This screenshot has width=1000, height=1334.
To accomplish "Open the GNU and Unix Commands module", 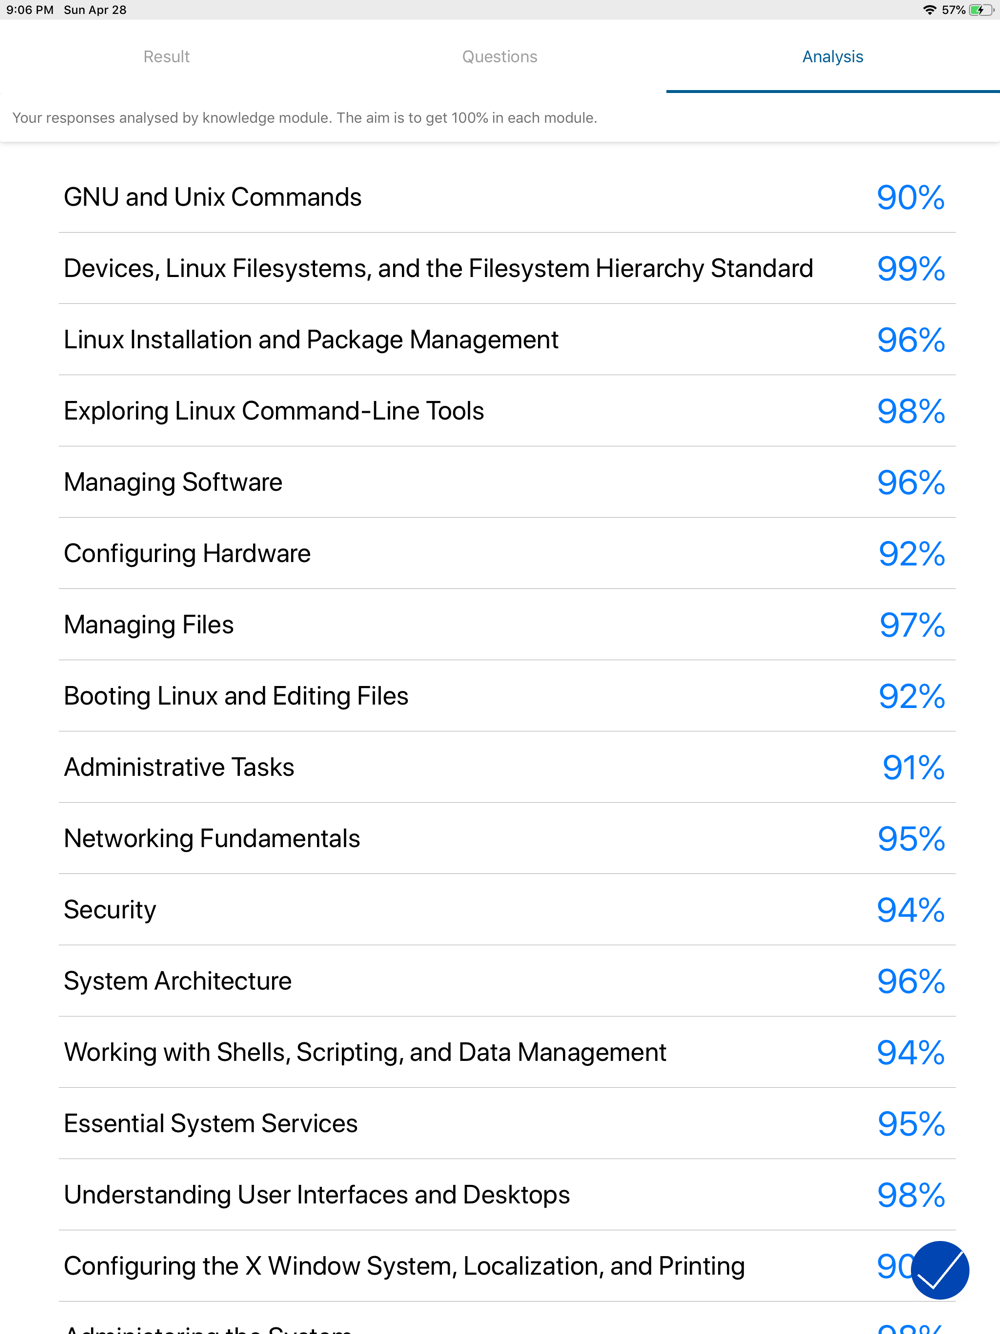I will (507, 197).
